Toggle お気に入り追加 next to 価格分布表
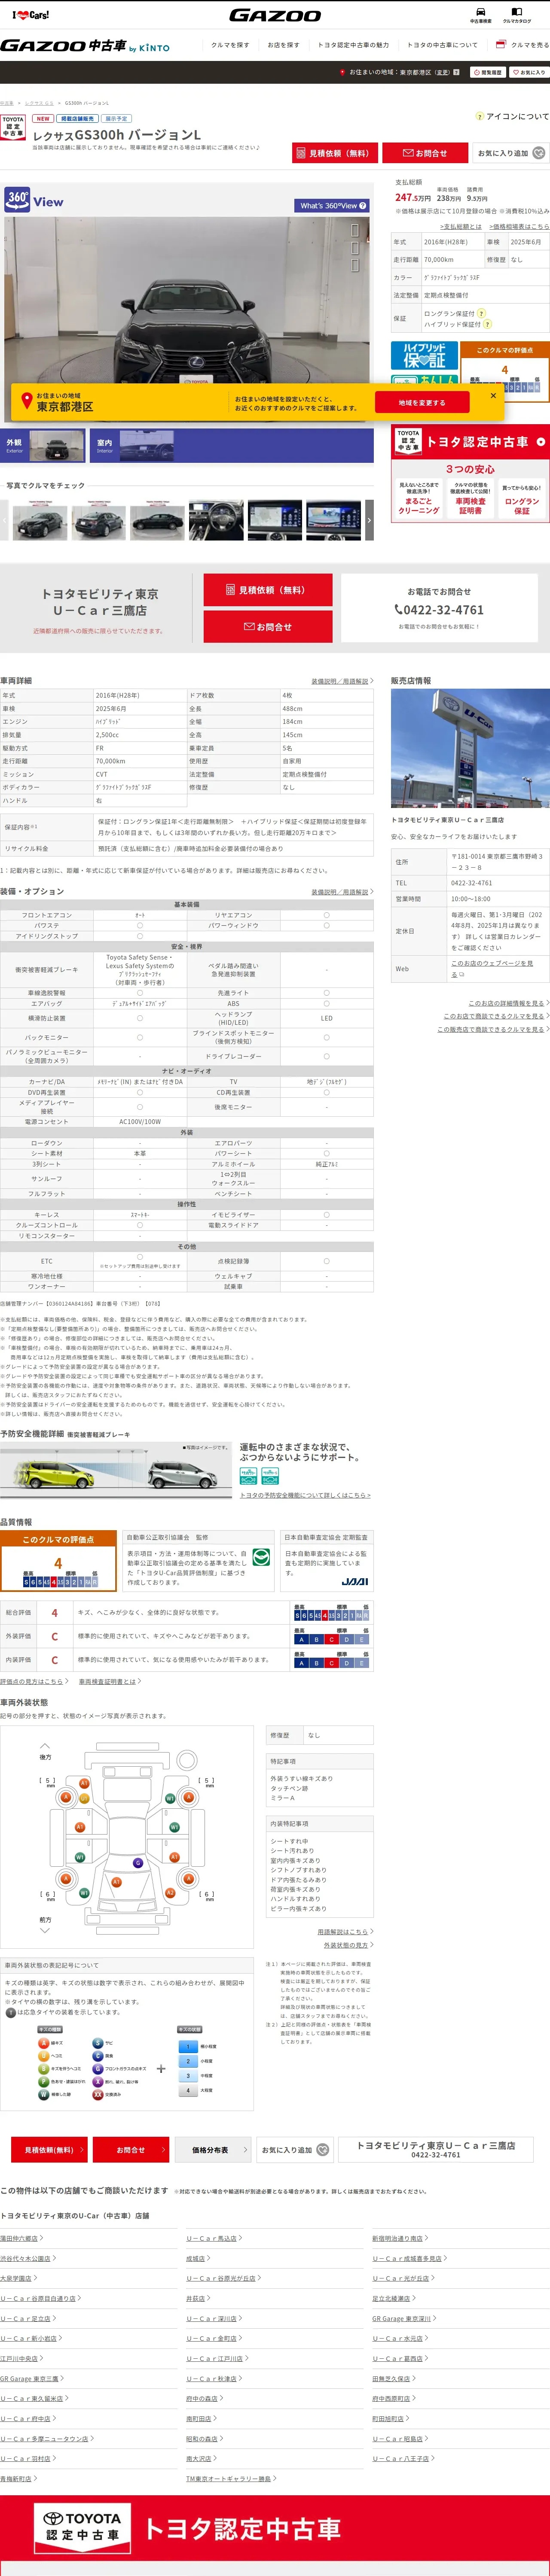The height and width of the screenshot is (2576, 550). [295, 2150]
